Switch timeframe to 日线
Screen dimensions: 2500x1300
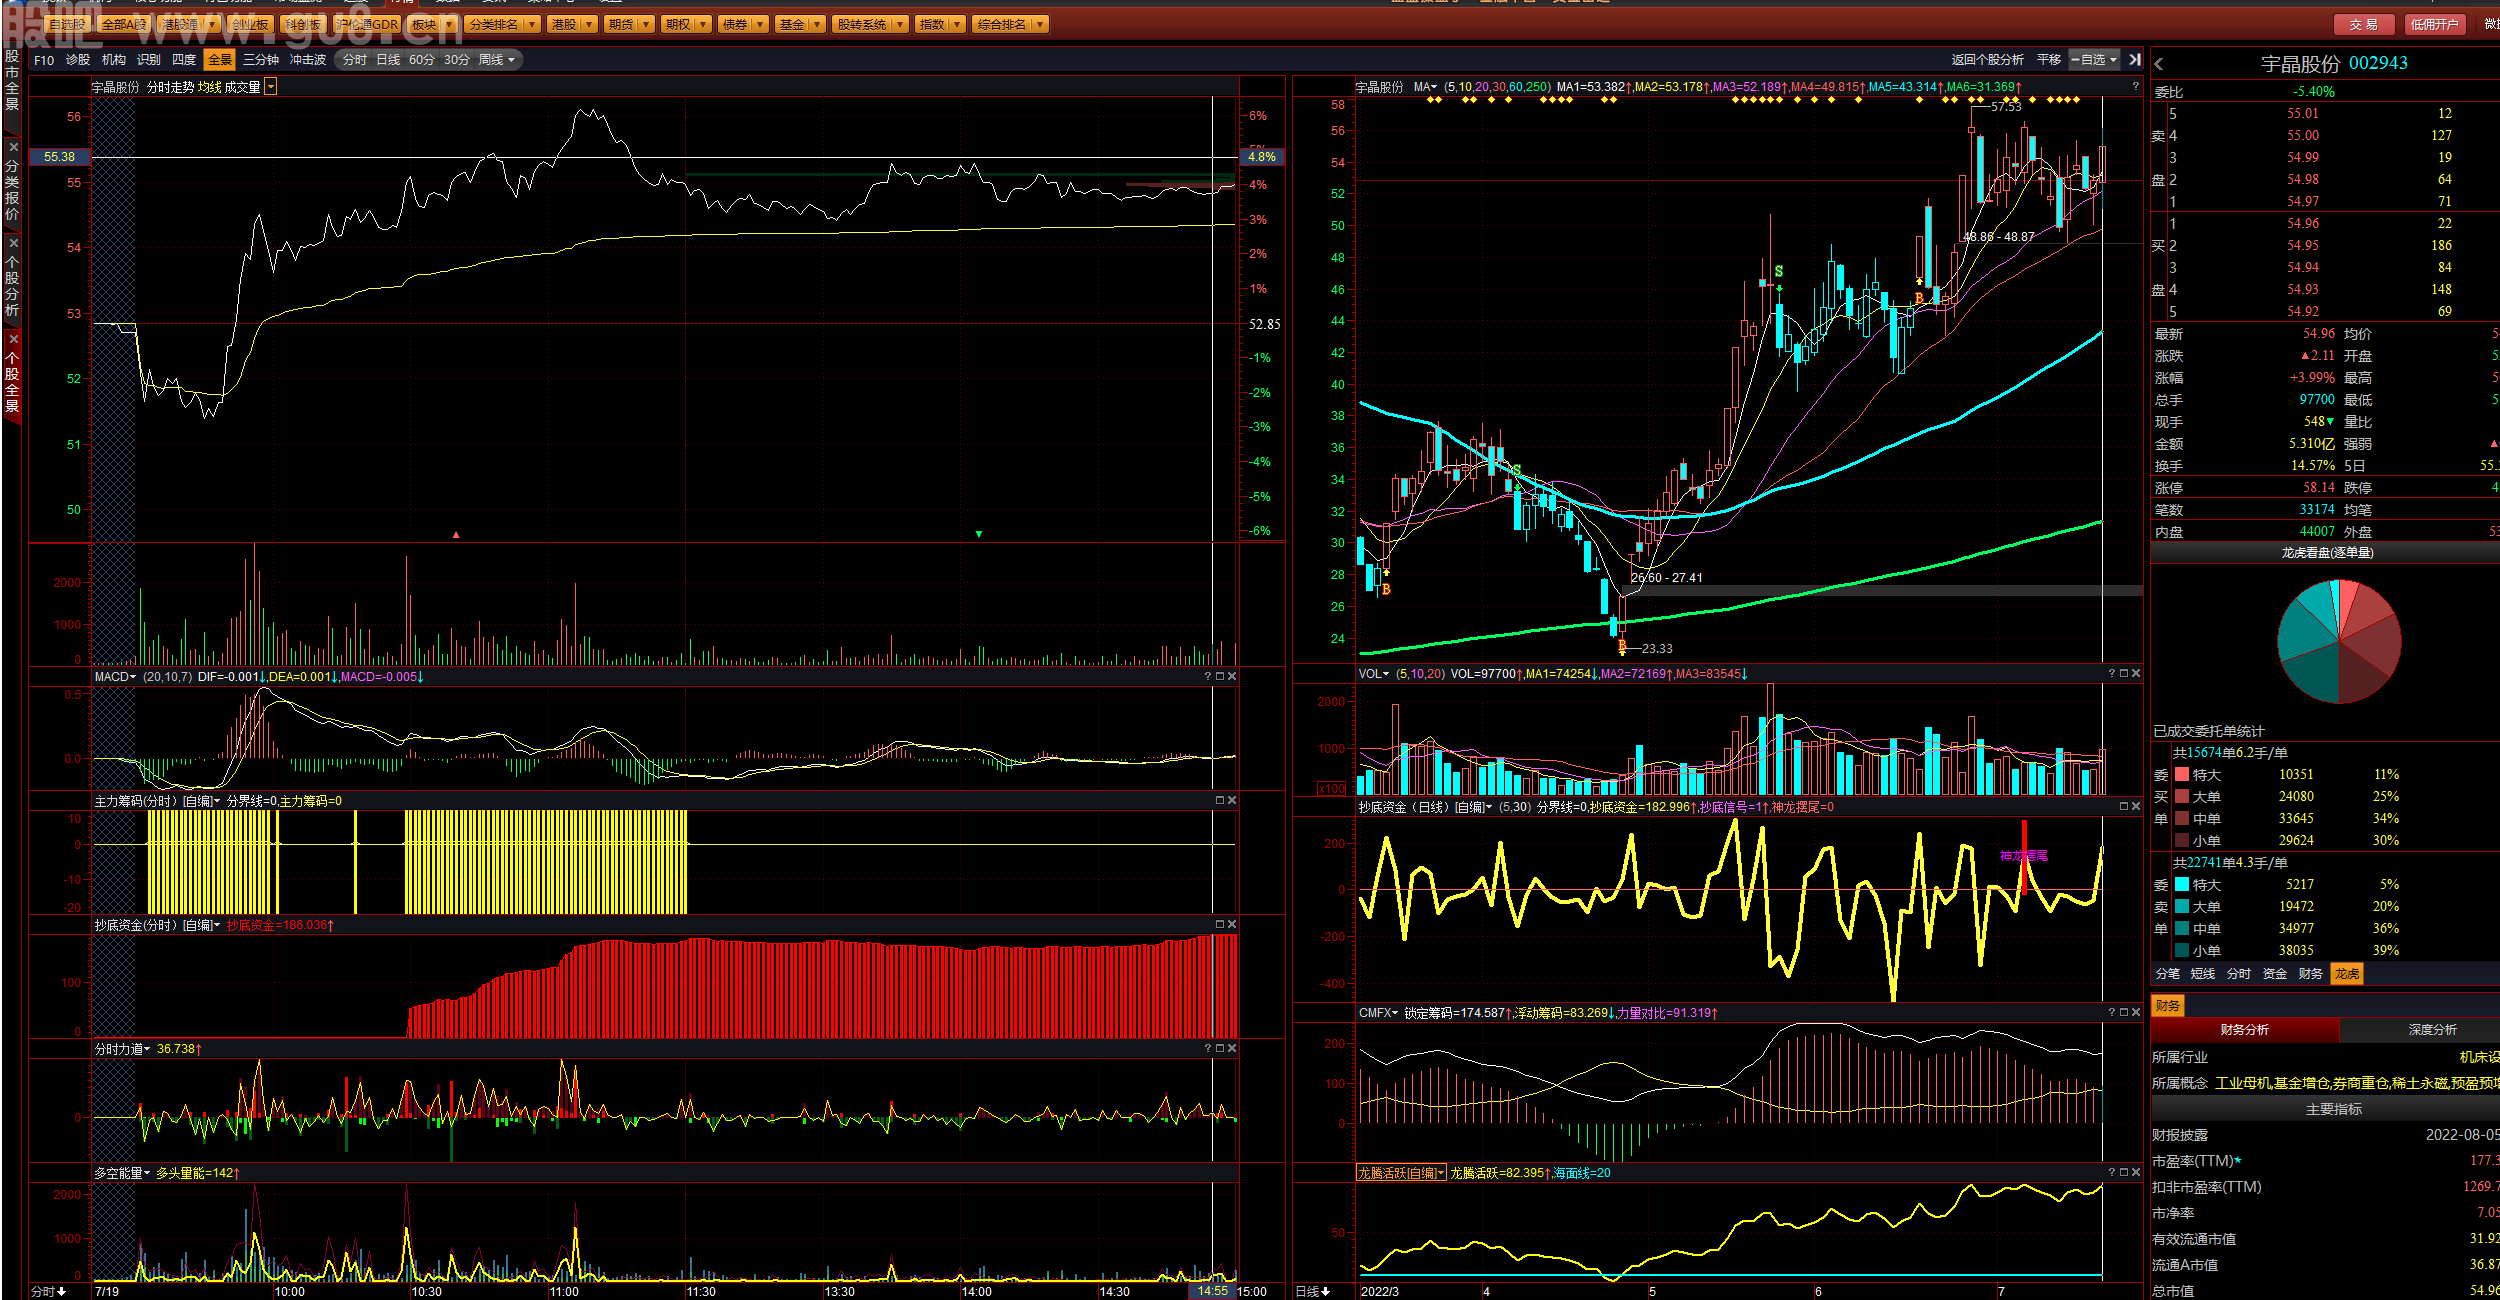[388, 60]
